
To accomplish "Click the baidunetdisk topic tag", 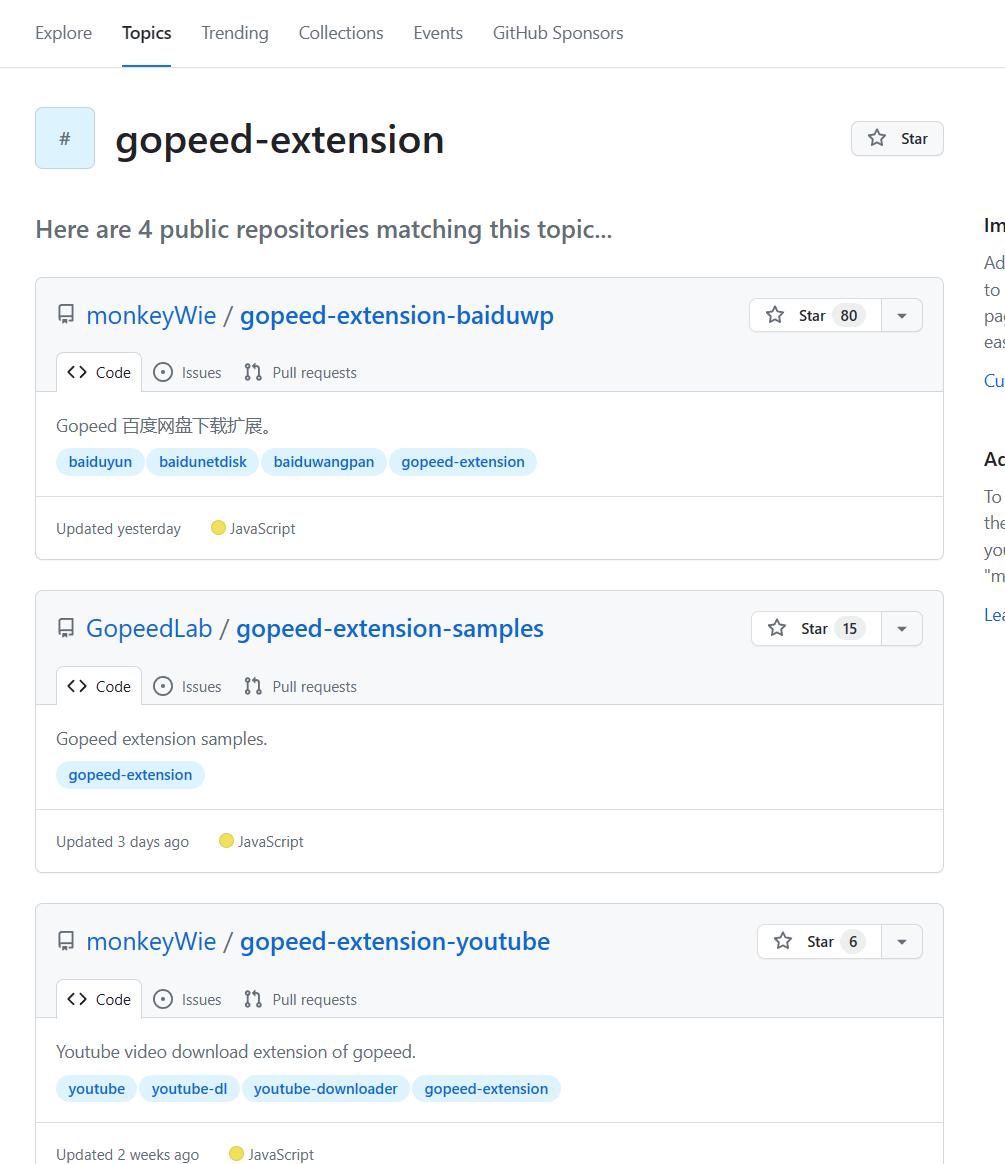I will [x=203, y=462].
